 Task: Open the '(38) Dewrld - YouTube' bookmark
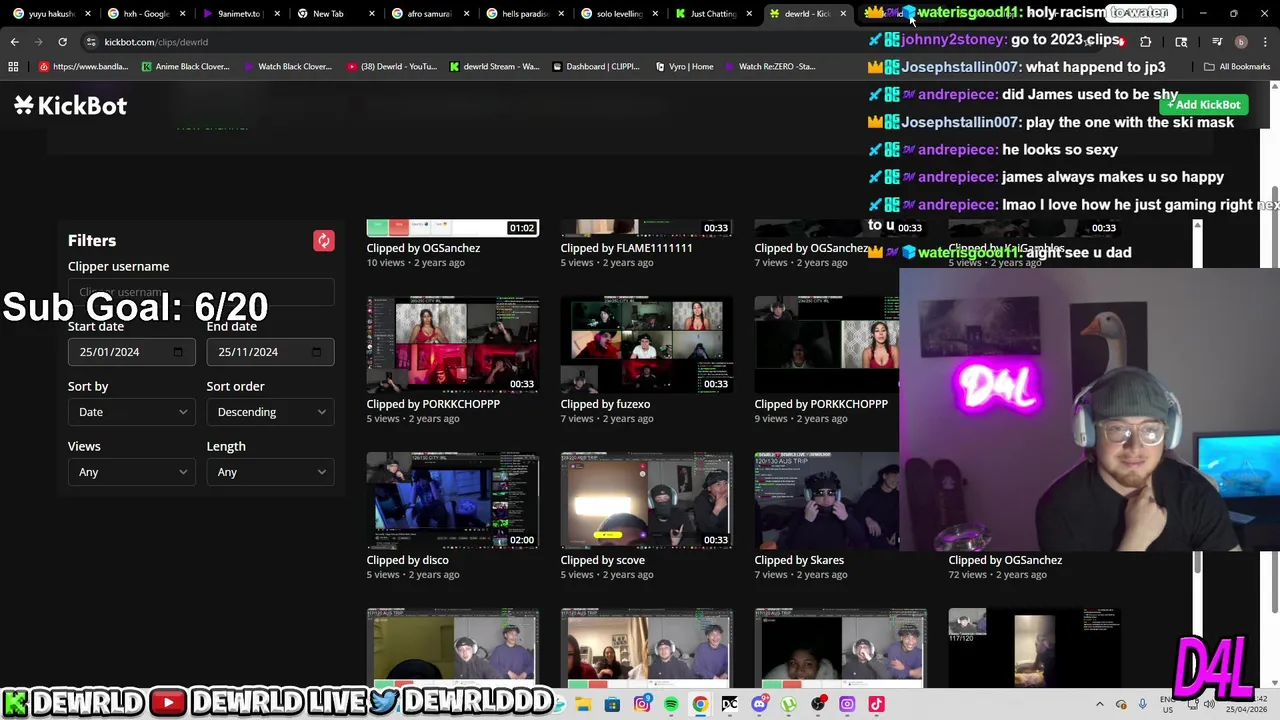(x=392, y=67)
